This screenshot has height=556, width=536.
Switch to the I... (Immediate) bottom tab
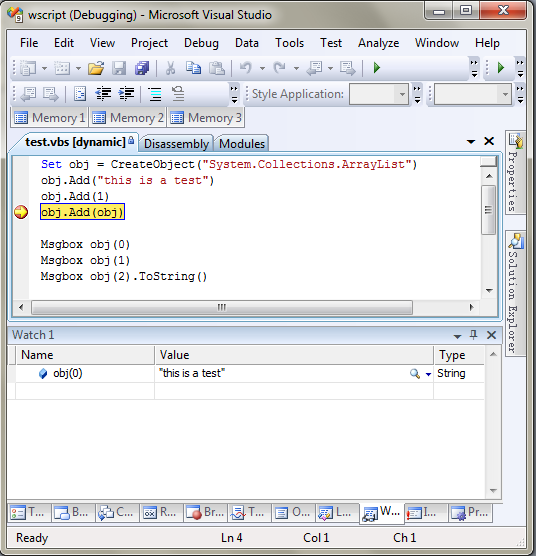click(x=425, y=512)
